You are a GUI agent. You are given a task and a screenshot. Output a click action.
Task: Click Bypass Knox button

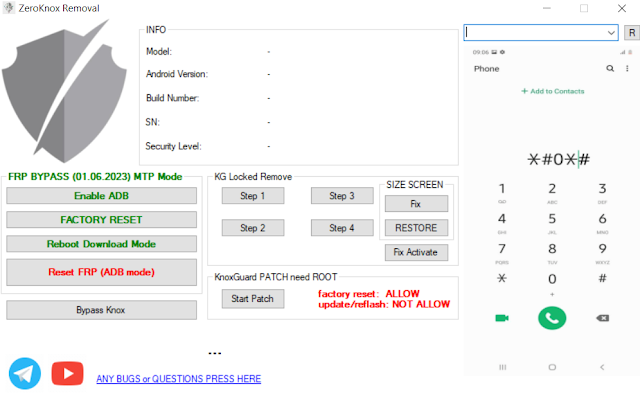pos(101,310)
